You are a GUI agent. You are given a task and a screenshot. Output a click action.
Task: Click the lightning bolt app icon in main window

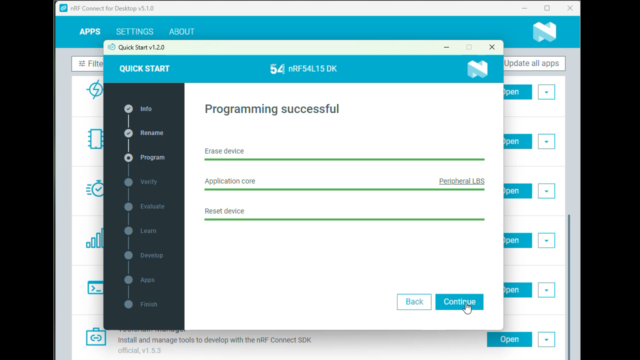click(95, 89)
